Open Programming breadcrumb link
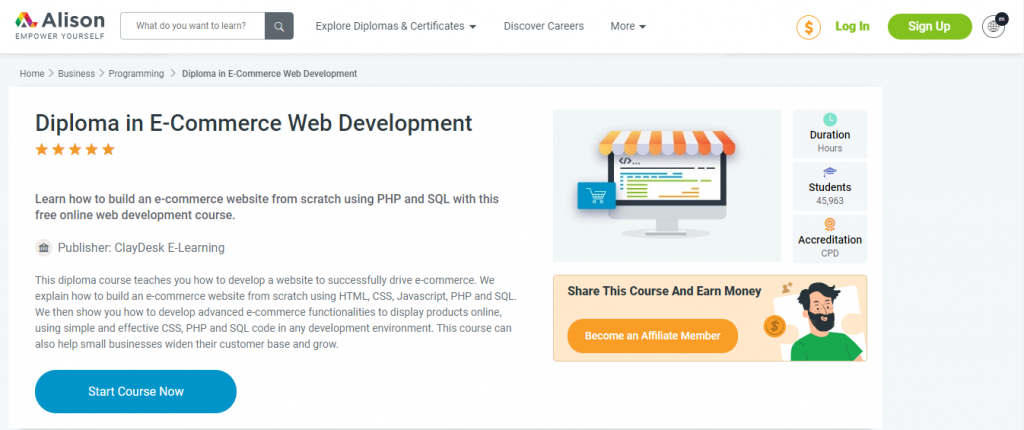 pyautogui.click(x=136, y=74)
